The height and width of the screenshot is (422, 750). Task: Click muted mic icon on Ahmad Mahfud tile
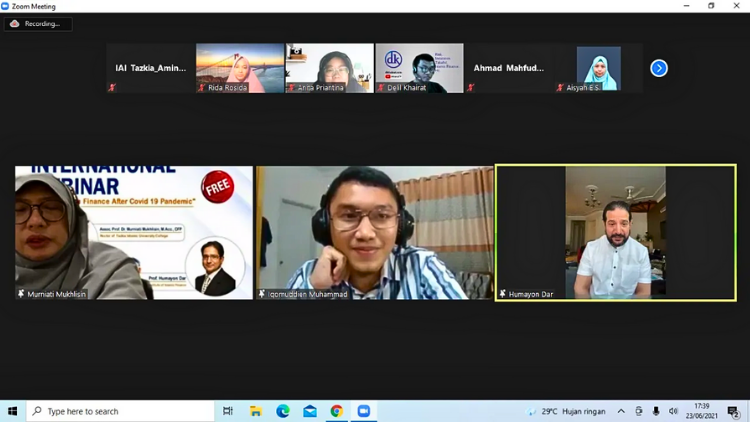tap(471, 88)
